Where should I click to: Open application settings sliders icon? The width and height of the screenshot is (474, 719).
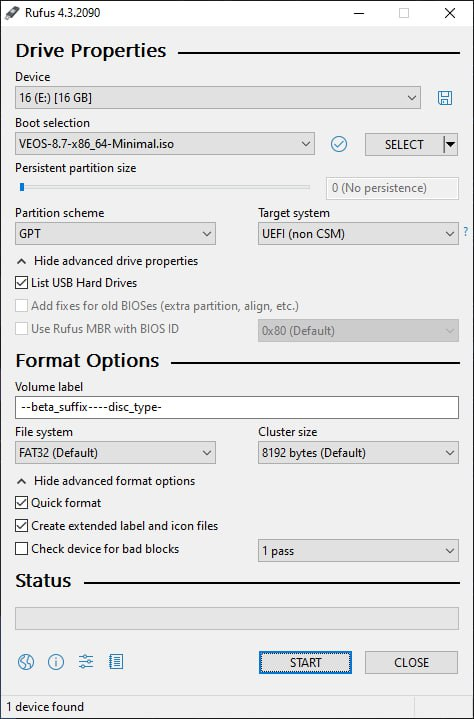pos(86,662)
